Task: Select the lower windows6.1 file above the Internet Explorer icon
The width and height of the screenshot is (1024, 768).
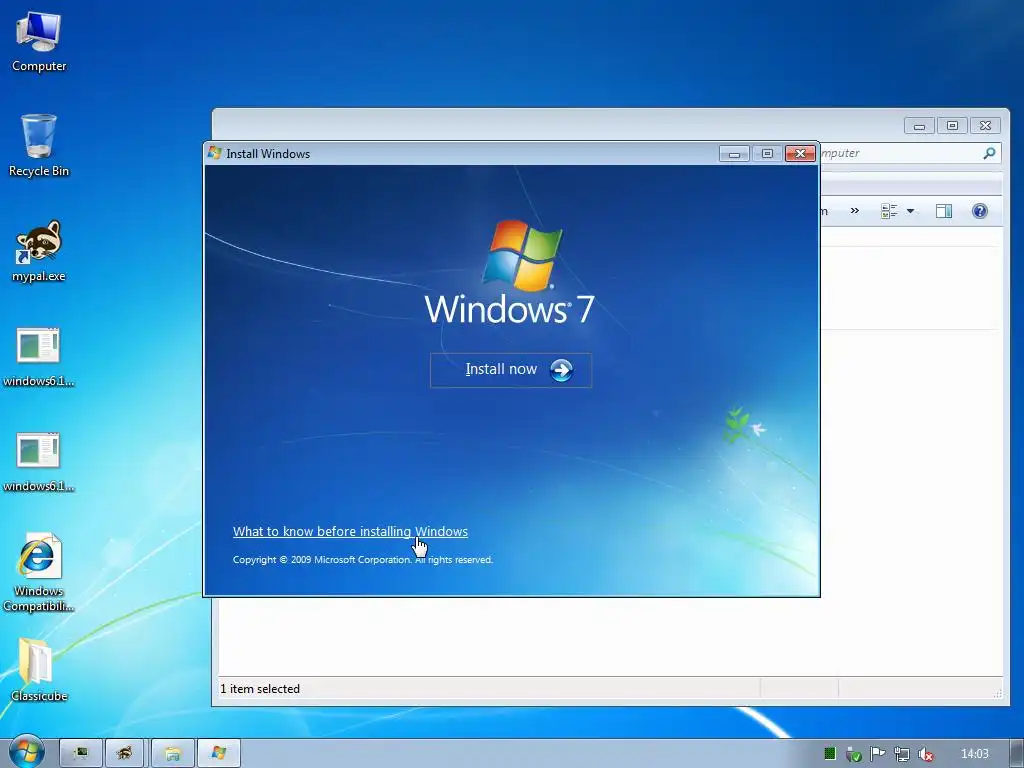Action: [39, 462]
